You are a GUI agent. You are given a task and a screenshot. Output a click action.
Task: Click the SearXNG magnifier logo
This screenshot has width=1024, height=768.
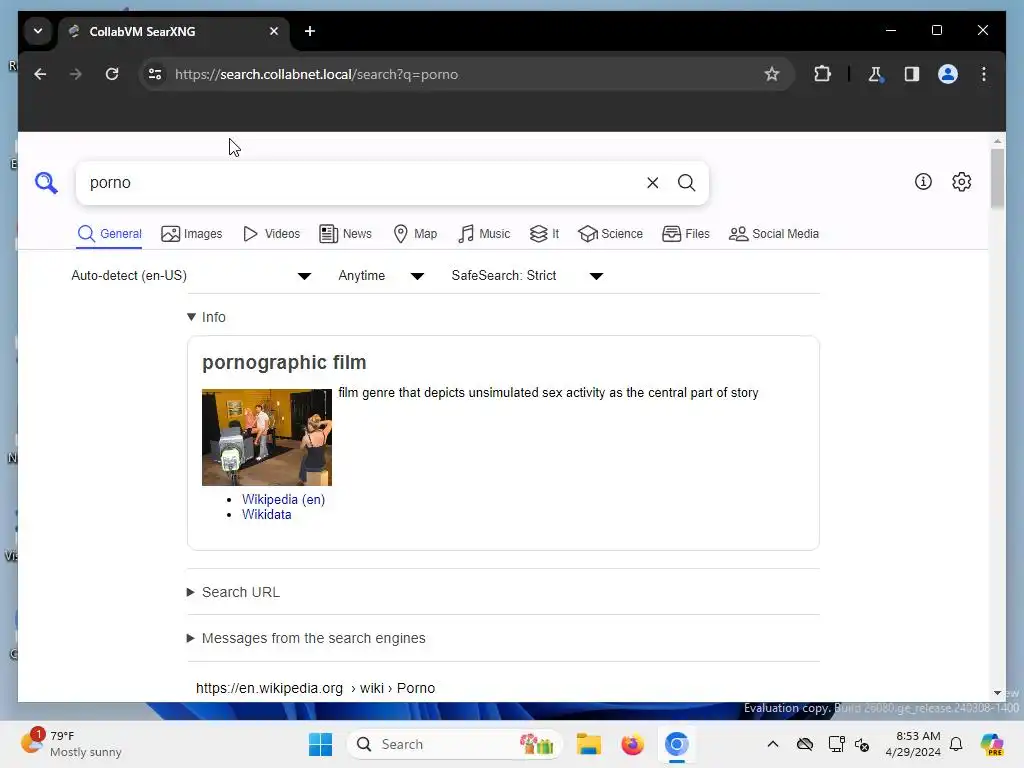(x=46, y=183)
